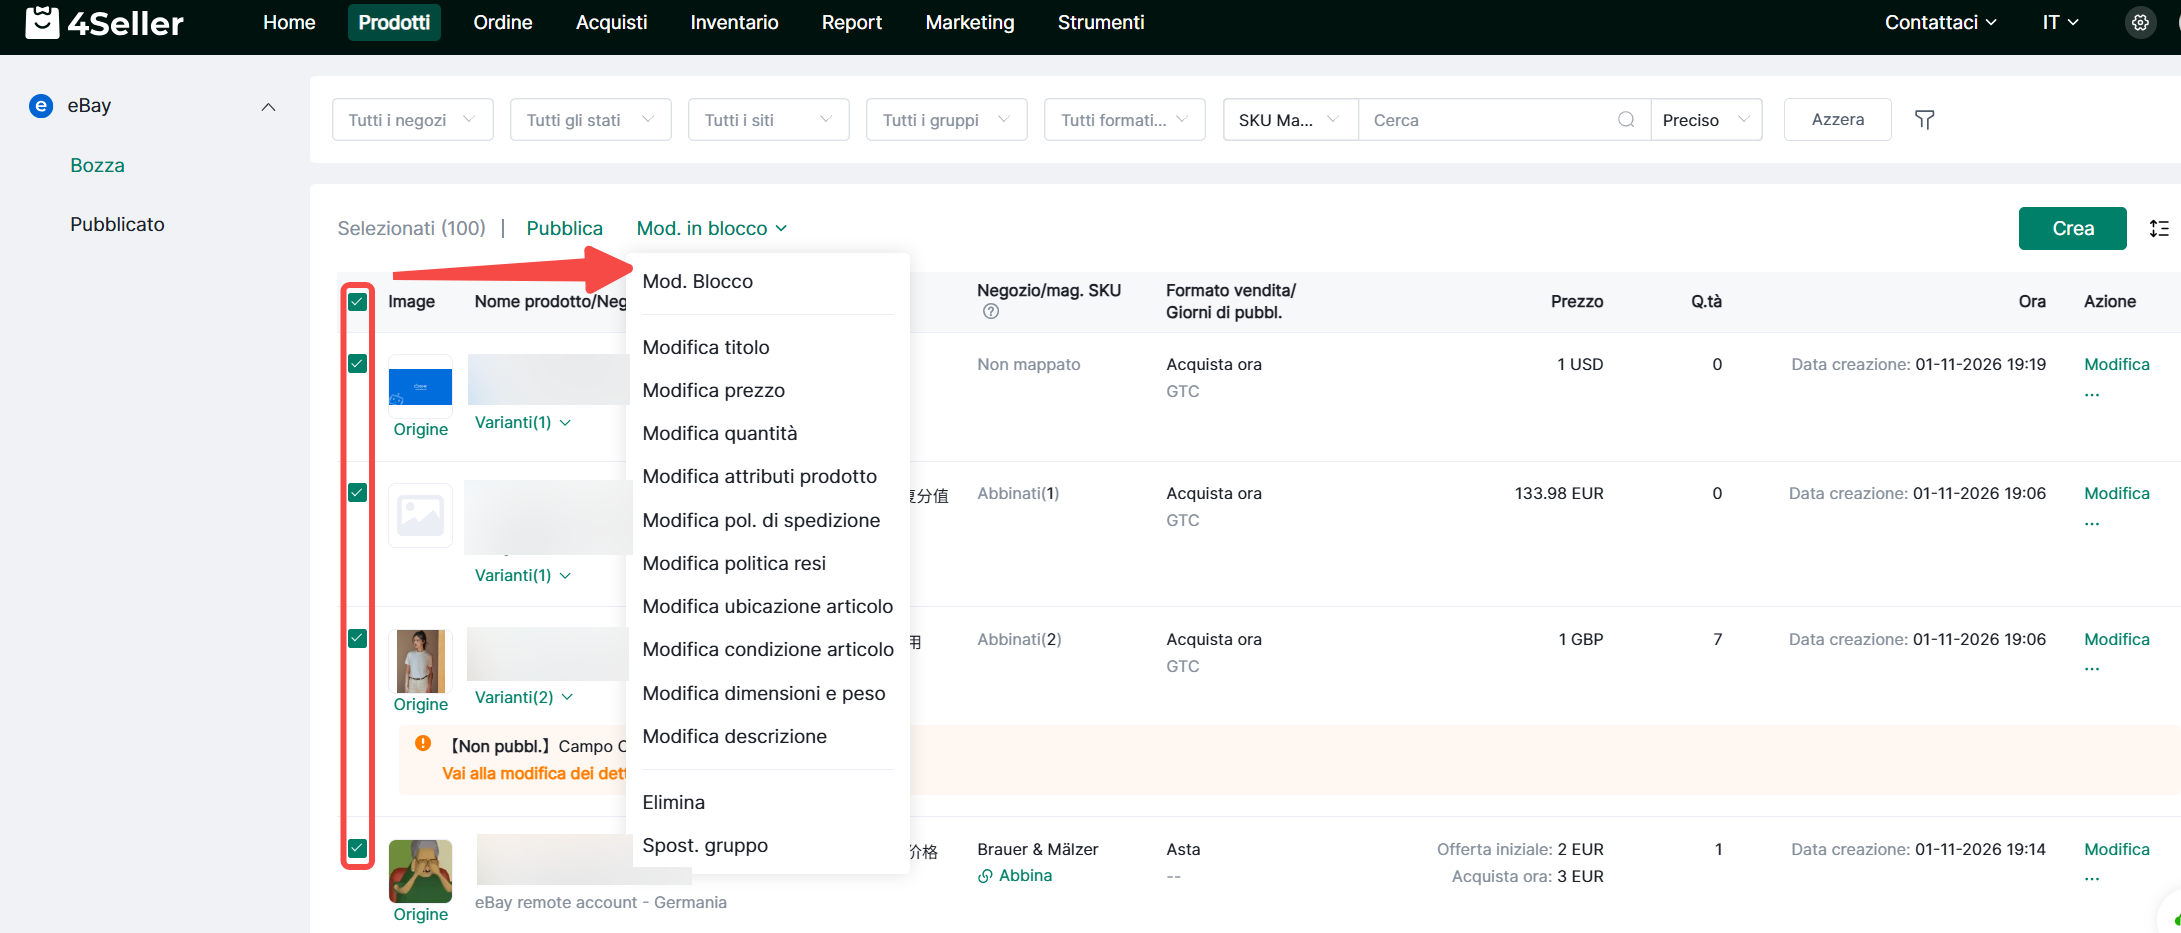Click the 4Seller logo icon
This screenshot has height=933, width=2181.
click(42, 22)
